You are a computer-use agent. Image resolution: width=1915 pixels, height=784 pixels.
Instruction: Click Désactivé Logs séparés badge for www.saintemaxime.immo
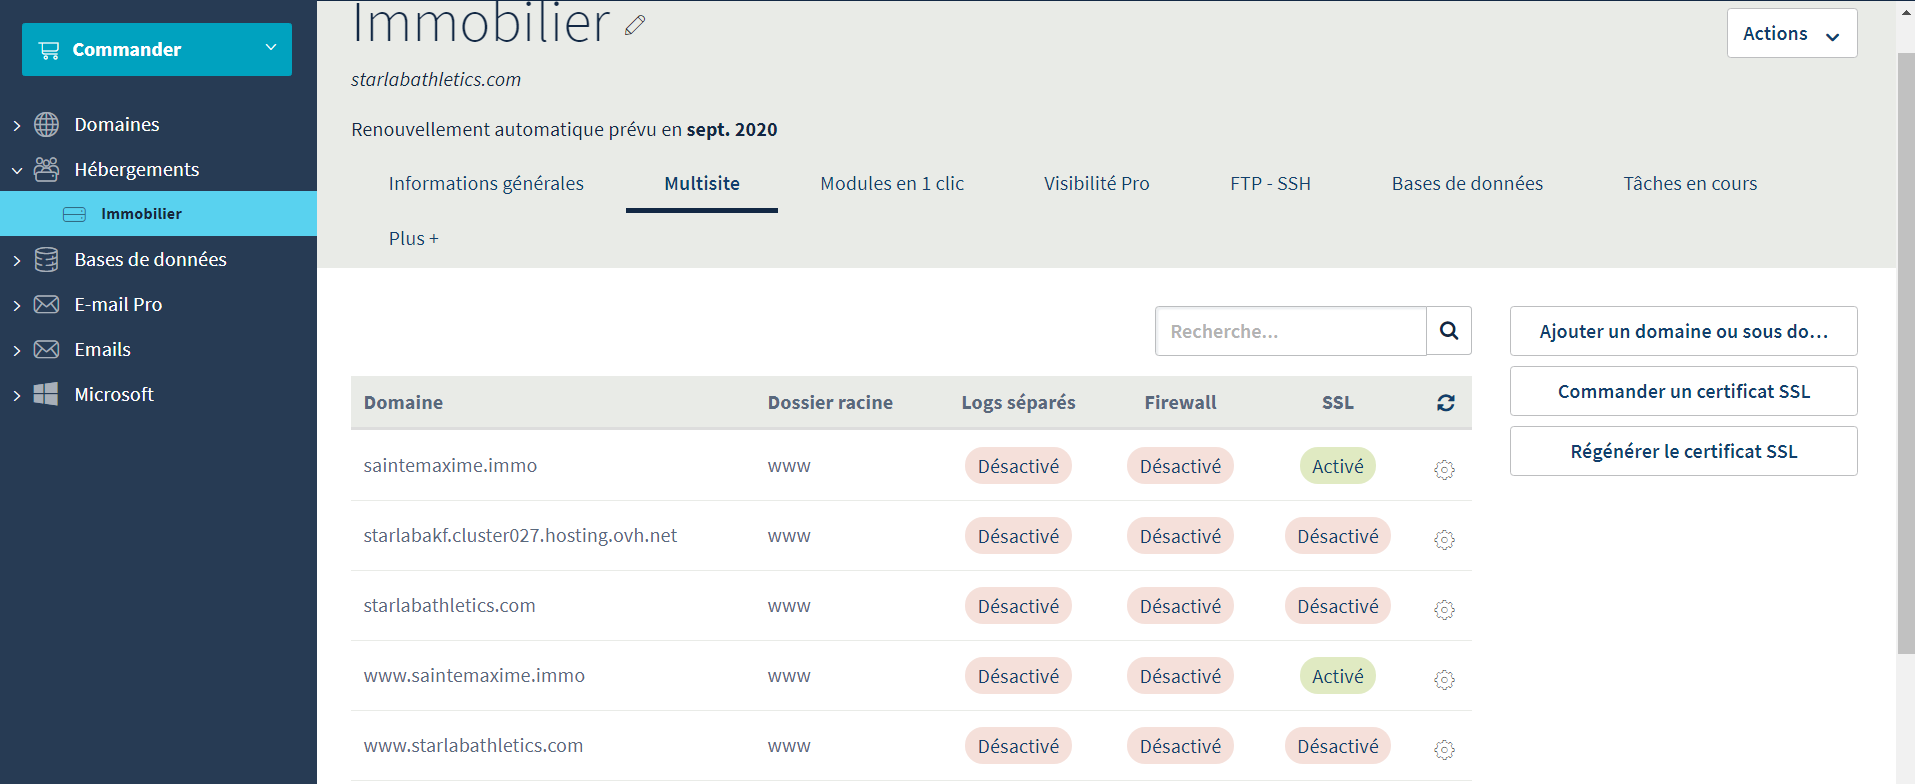point(1018,676)
